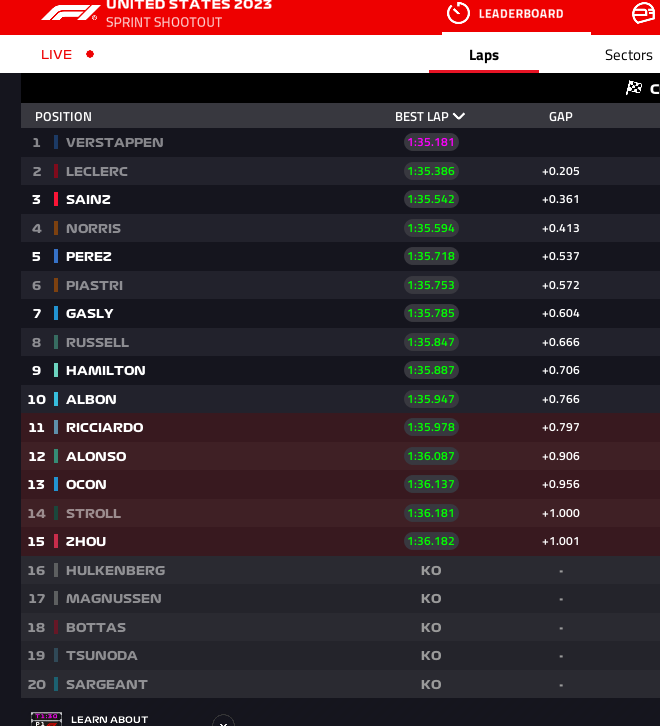The height and width of the screenshot is (726, 660).
Task: Click Verstappen's purple 1:35.181 lap time
Action: (431, 143)
